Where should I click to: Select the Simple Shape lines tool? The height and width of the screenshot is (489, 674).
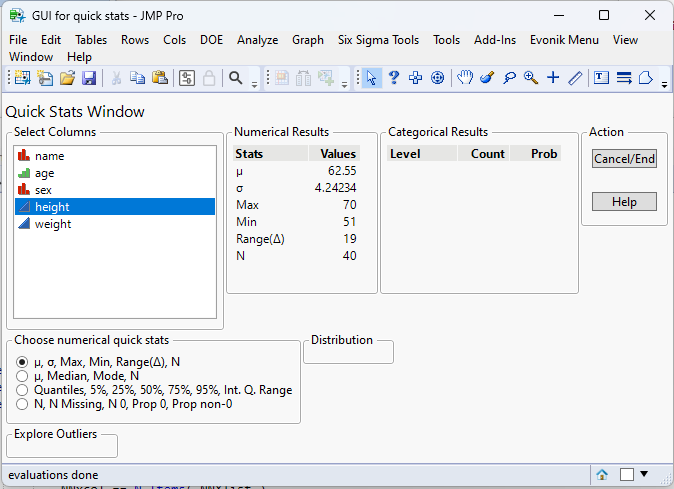(624, 78)
